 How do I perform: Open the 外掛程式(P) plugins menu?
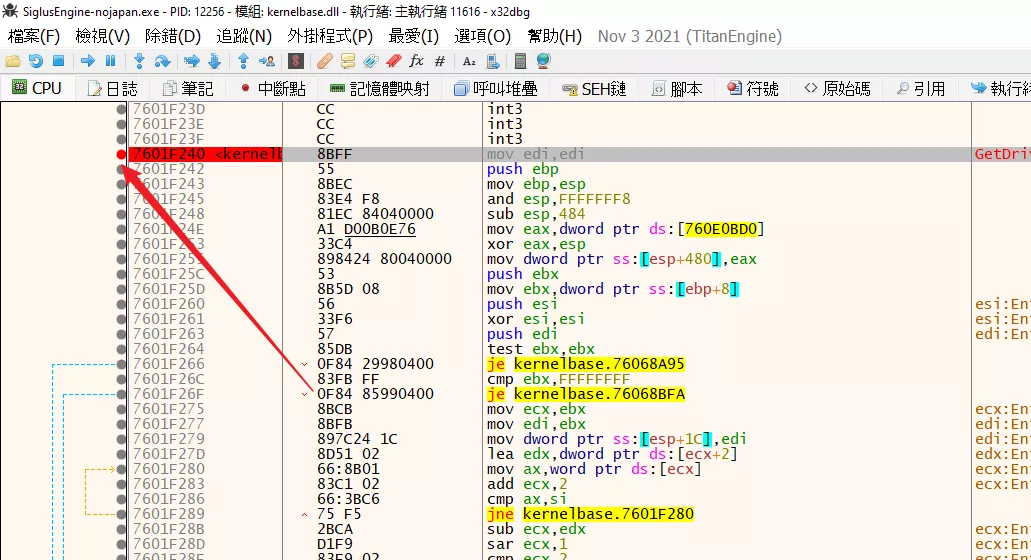330,36
